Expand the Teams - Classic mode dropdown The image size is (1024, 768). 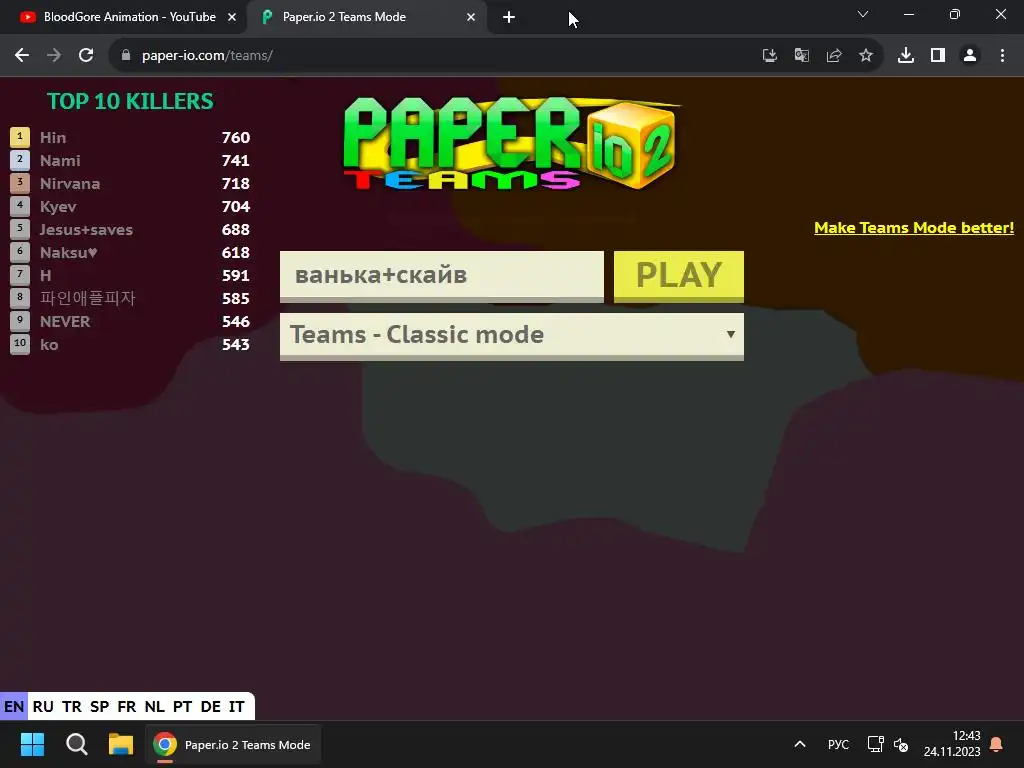tap(511, 336)
